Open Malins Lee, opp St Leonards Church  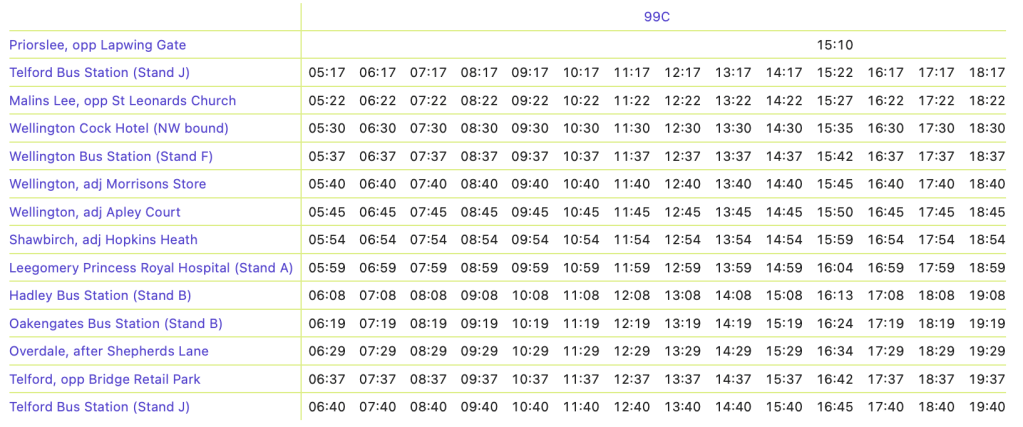(x=123, y=101)
